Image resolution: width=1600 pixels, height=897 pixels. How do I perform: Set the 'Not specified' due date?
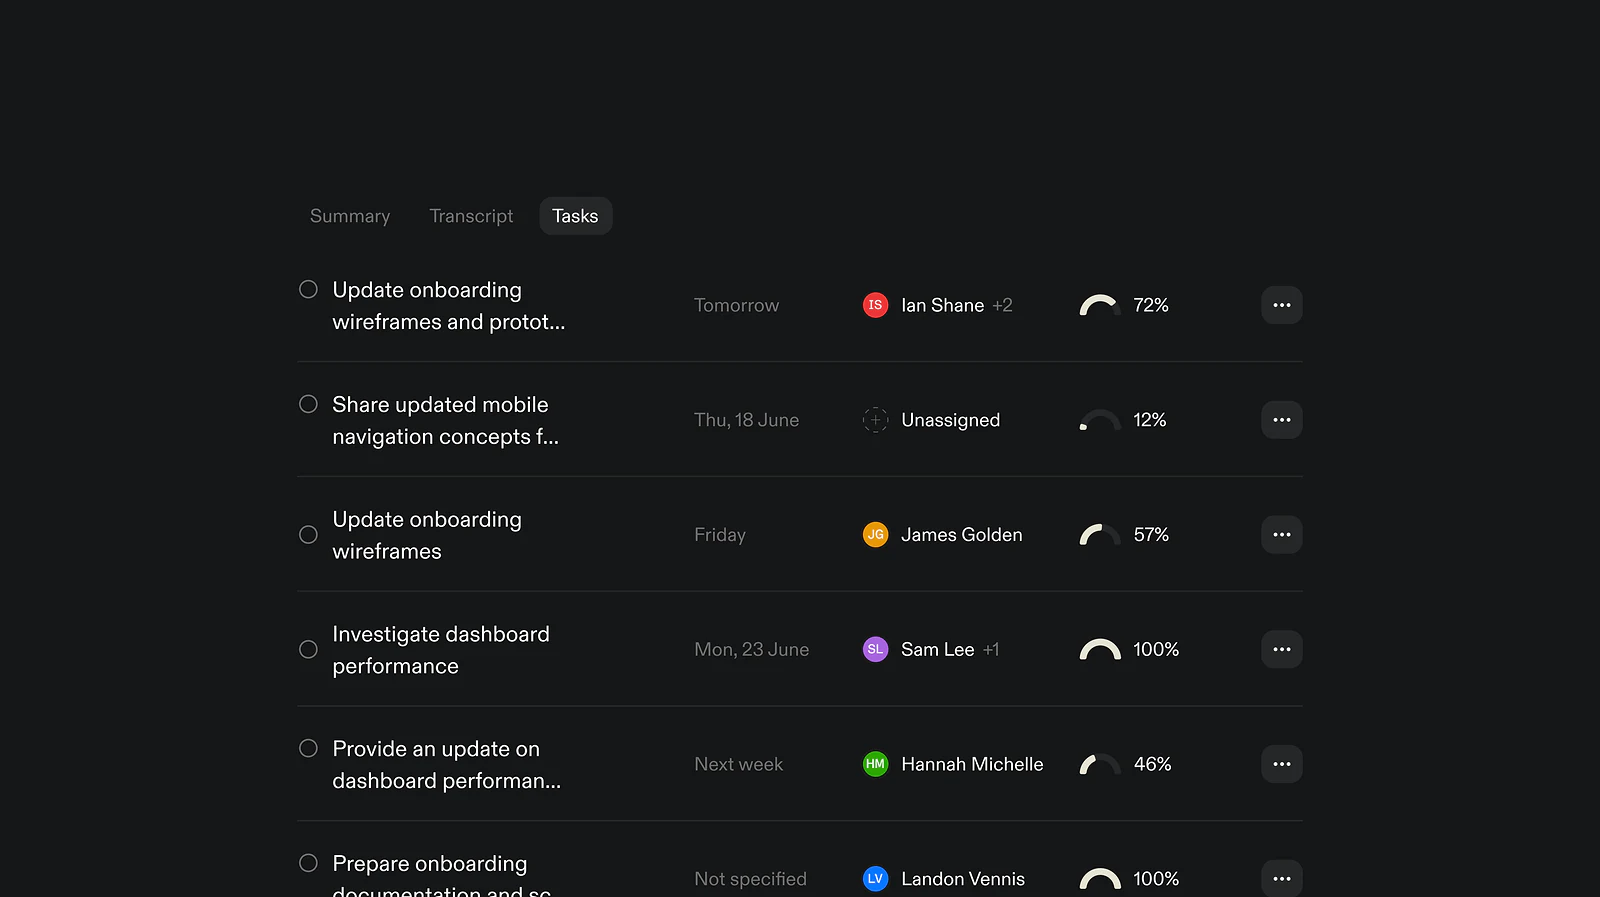tap(750, 879)
